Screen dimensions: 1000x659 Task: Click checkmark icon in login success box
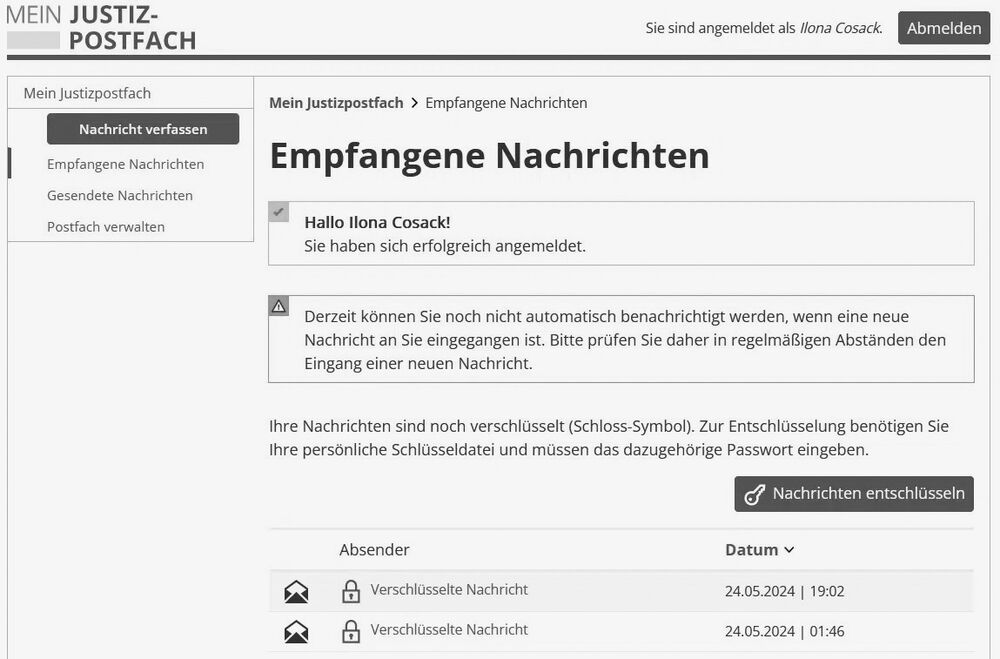pyautogui.click(x=279, y=212)
